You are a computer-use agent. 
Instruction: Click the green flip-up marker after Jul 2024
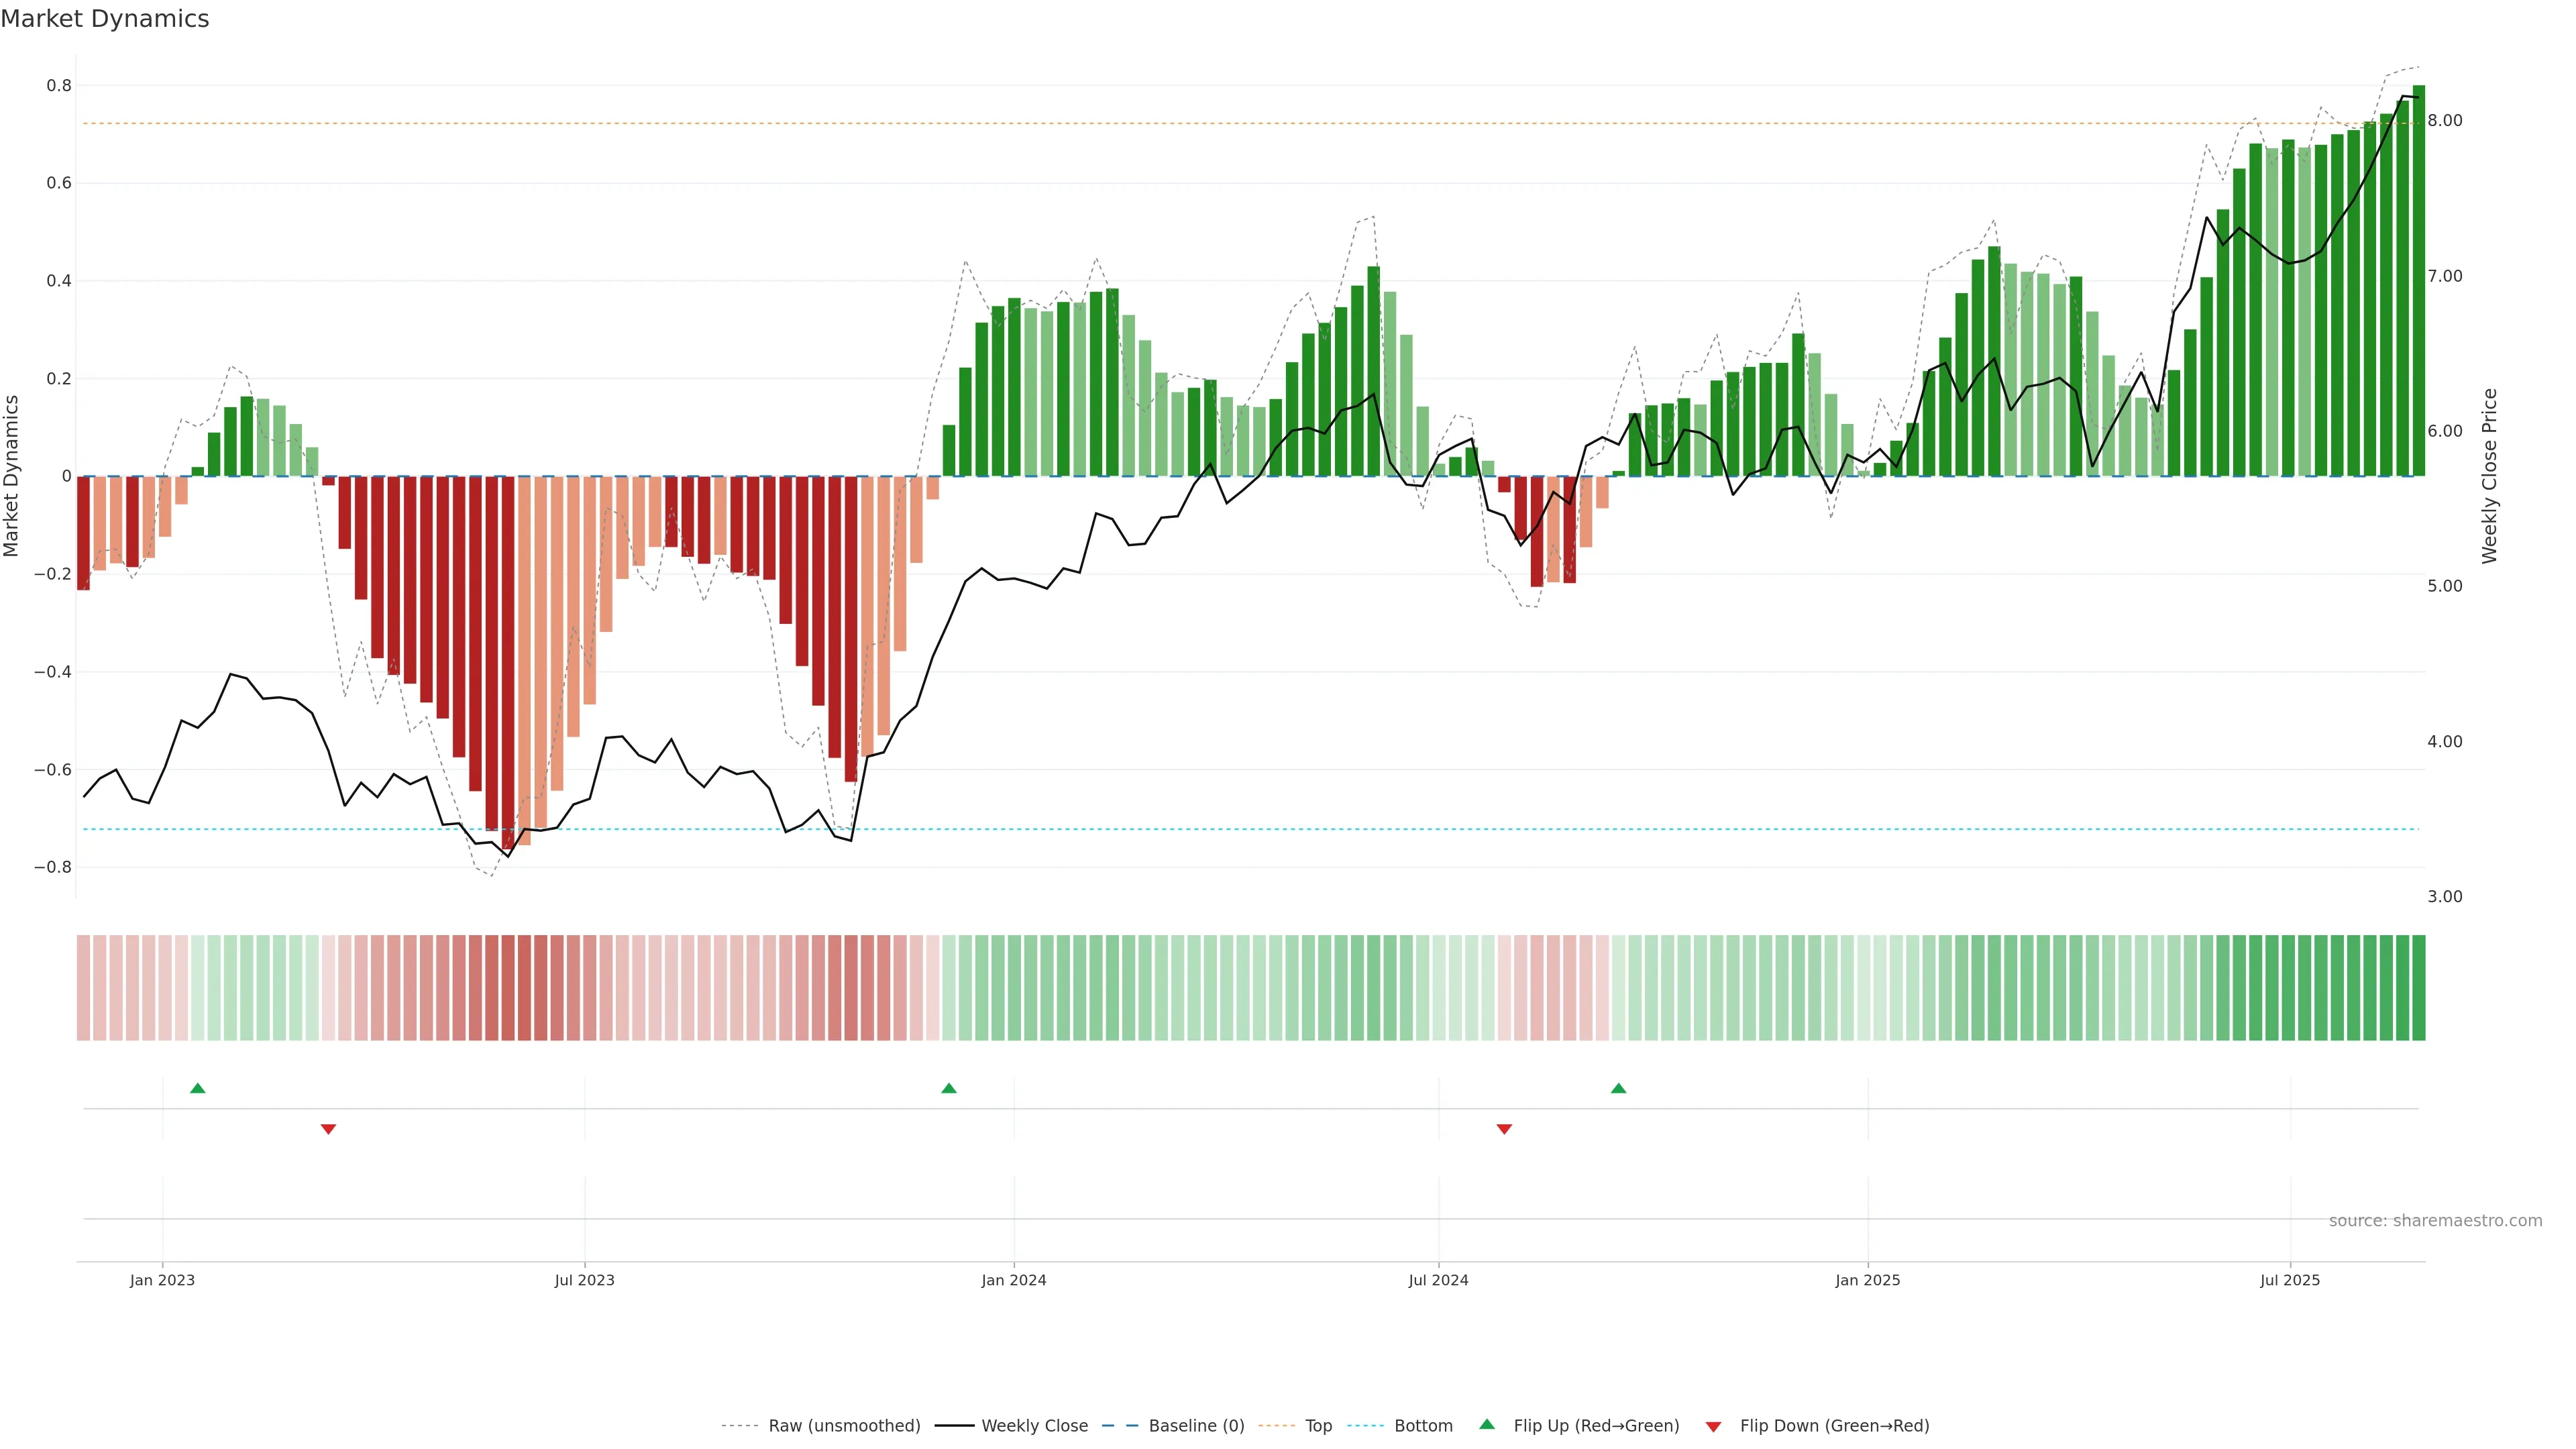click(1618, 1088)
